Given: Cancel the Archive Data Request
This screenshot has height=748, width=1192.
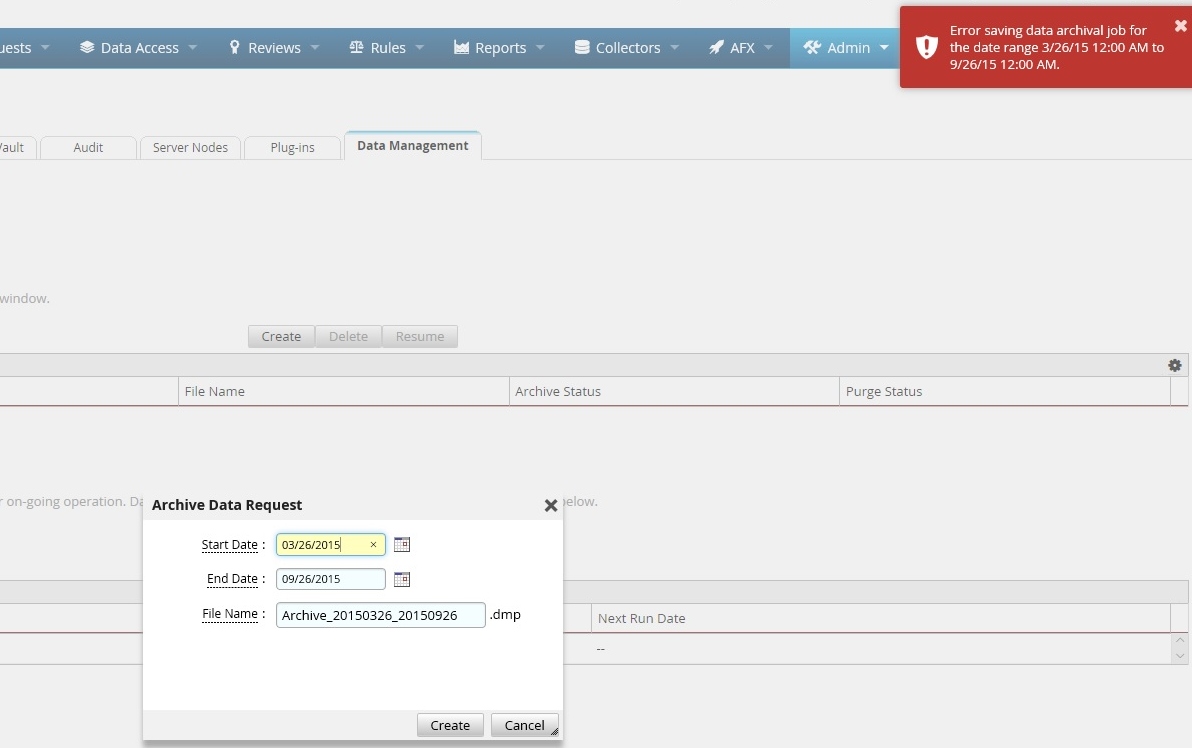Looking at the screenshot, I should pos(524,725).
